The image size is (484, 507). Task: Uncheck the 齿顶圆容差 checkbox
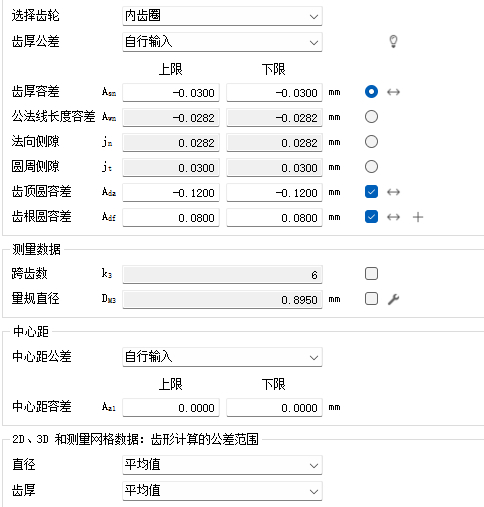tap(371, 192)
